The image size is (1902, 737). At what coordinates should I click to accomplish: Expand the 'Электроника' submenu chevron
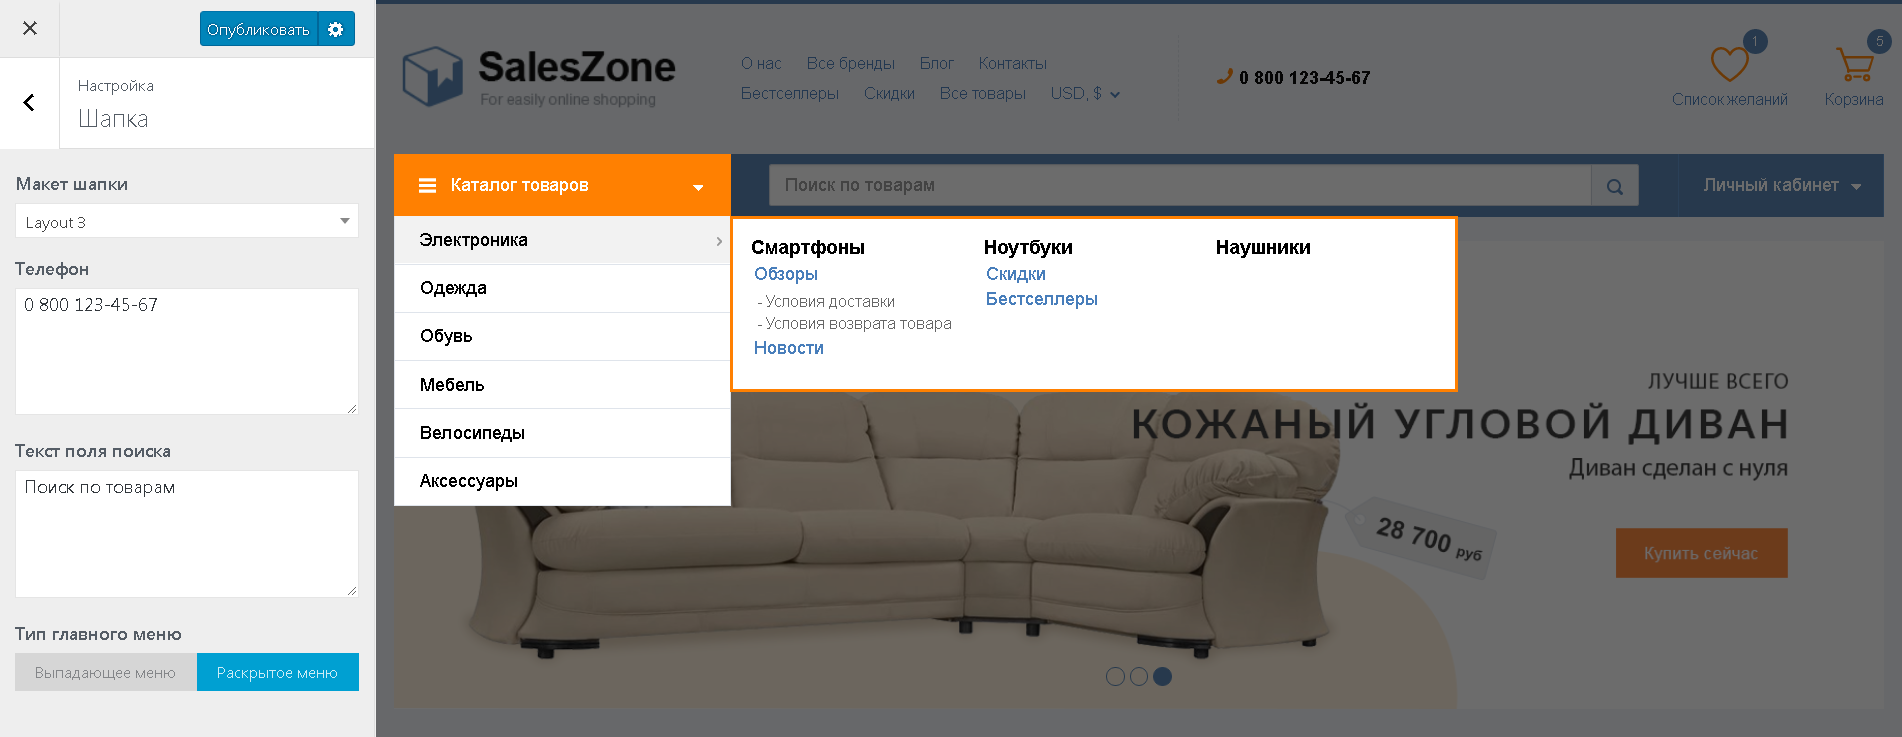719,241
